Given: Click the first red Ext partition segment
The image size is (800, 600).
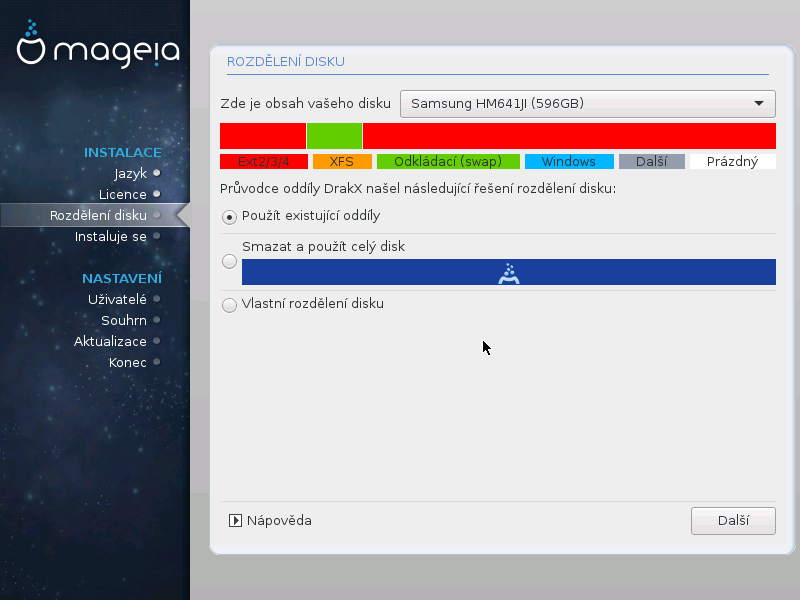Looking at the screenshot, I should [x=263, y=136].
